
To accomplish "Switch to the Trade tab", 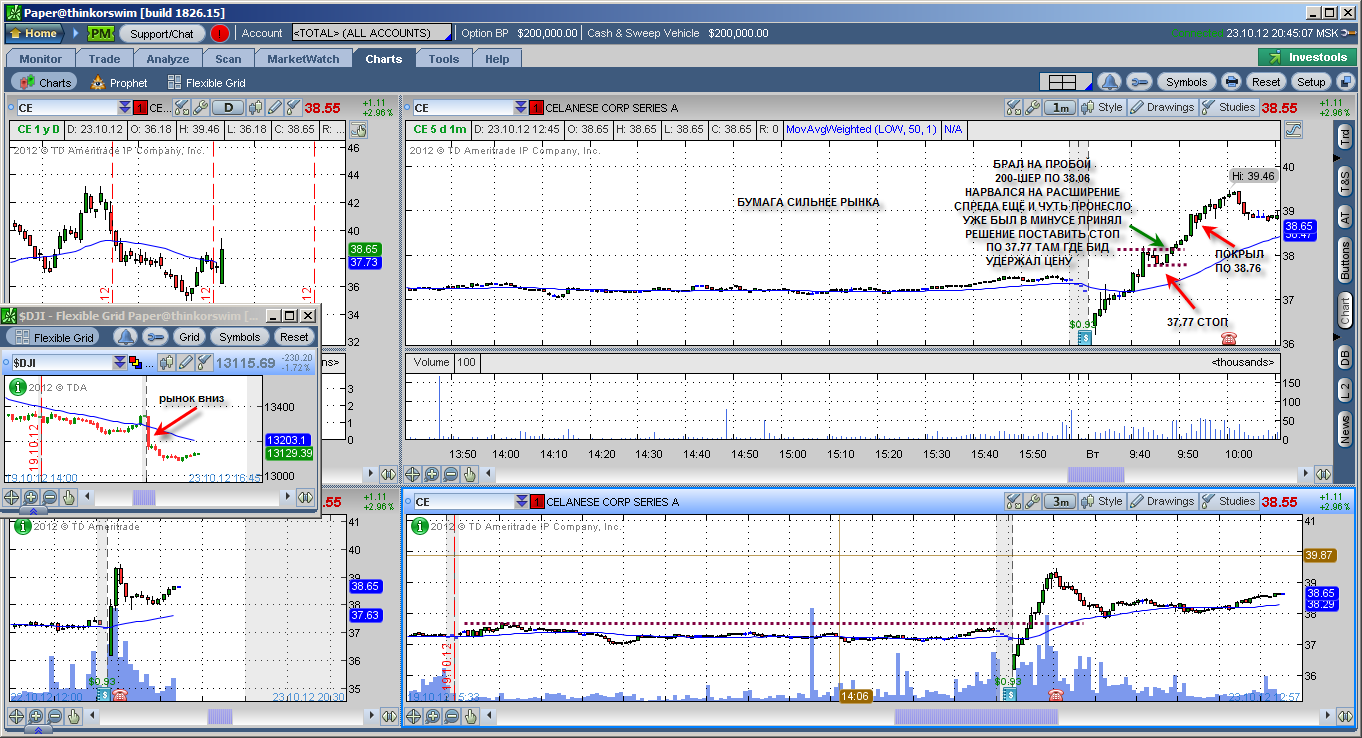I will tap(104, 59).
